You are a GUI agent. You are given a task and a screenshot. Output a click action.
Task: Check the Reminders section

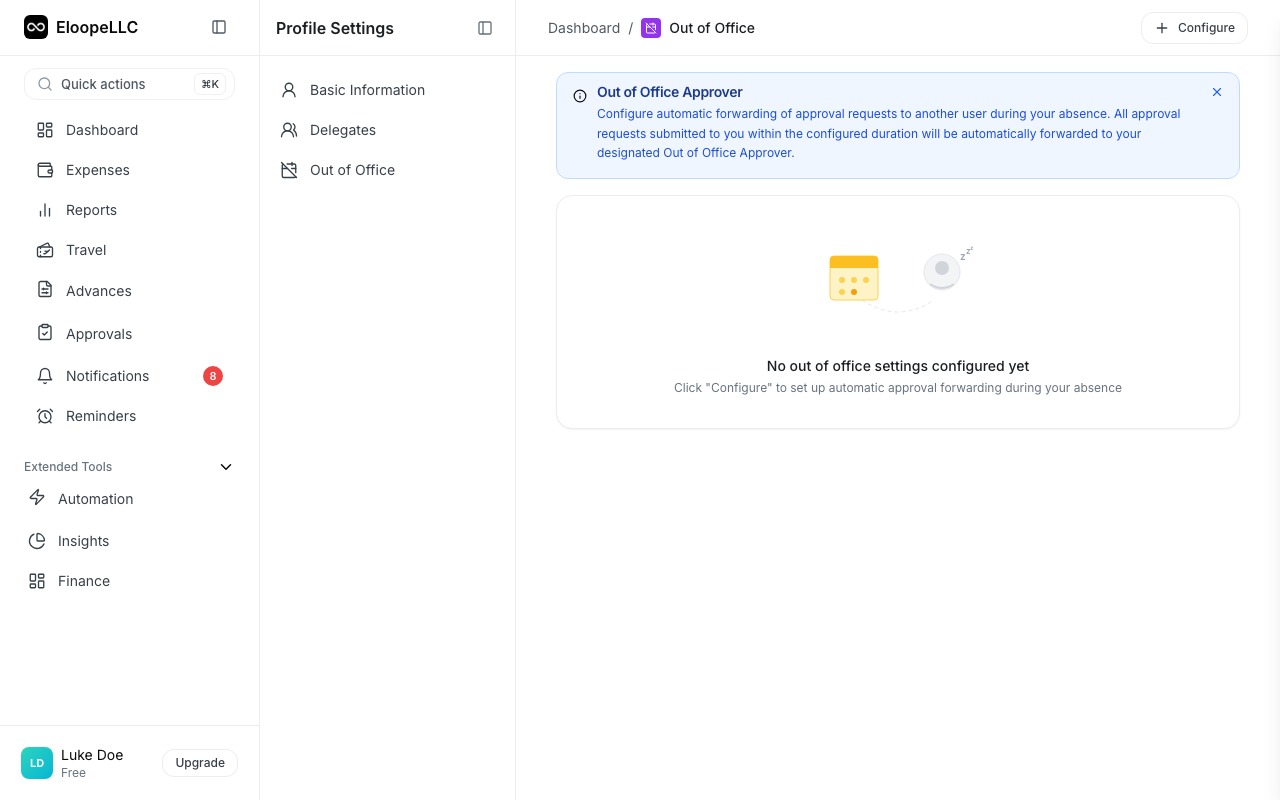pyautogui.click(x=101, y=416)
